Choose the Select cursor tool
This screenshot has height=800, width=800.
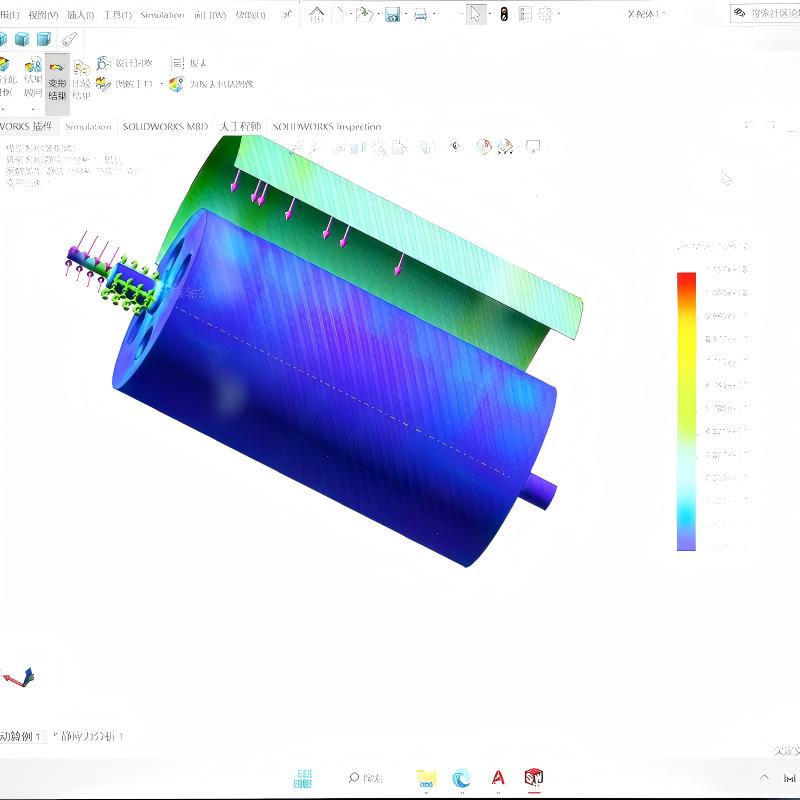(476, 14)
